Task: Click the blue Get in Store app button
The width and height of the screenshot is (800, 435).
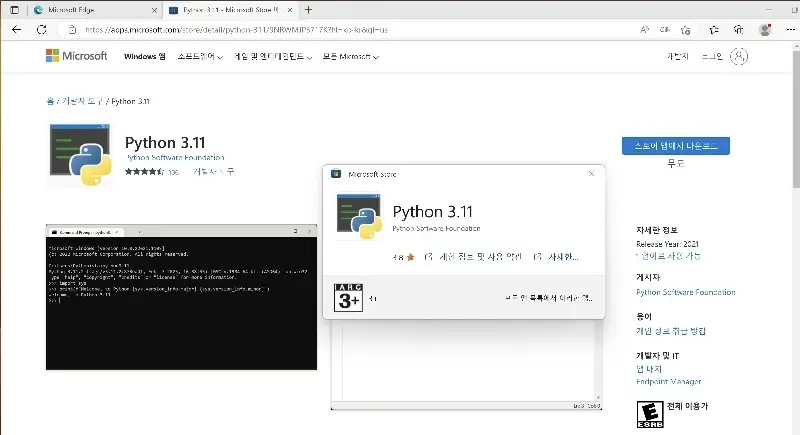Action: pos(675,145)
